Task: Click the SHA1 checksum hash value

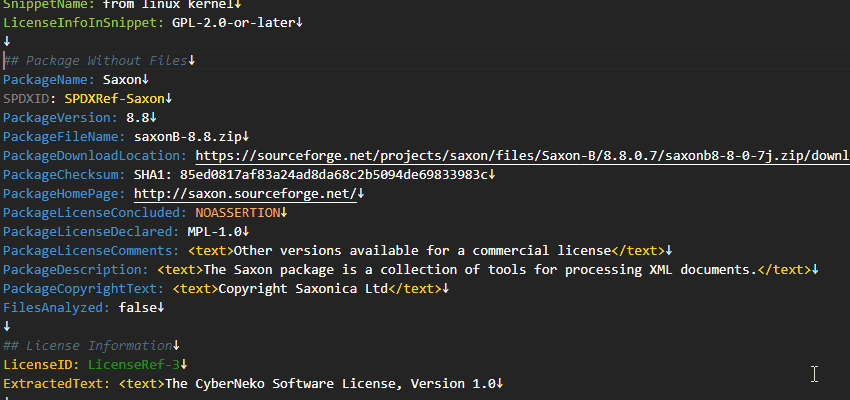Action: point(332,175)
